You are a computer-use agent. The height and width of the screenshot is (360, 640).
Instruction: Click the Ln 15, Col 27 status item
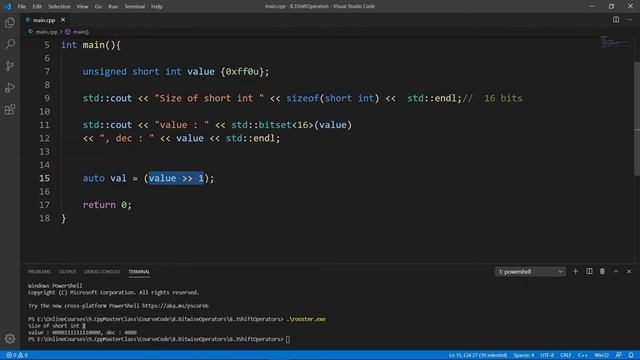pos(478,355)
